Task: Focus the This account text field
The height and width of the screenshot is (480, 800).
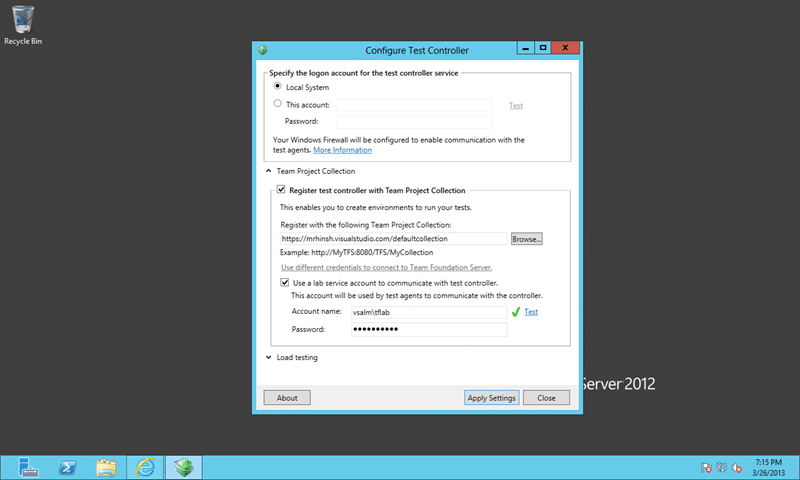Action: point(414,105)
